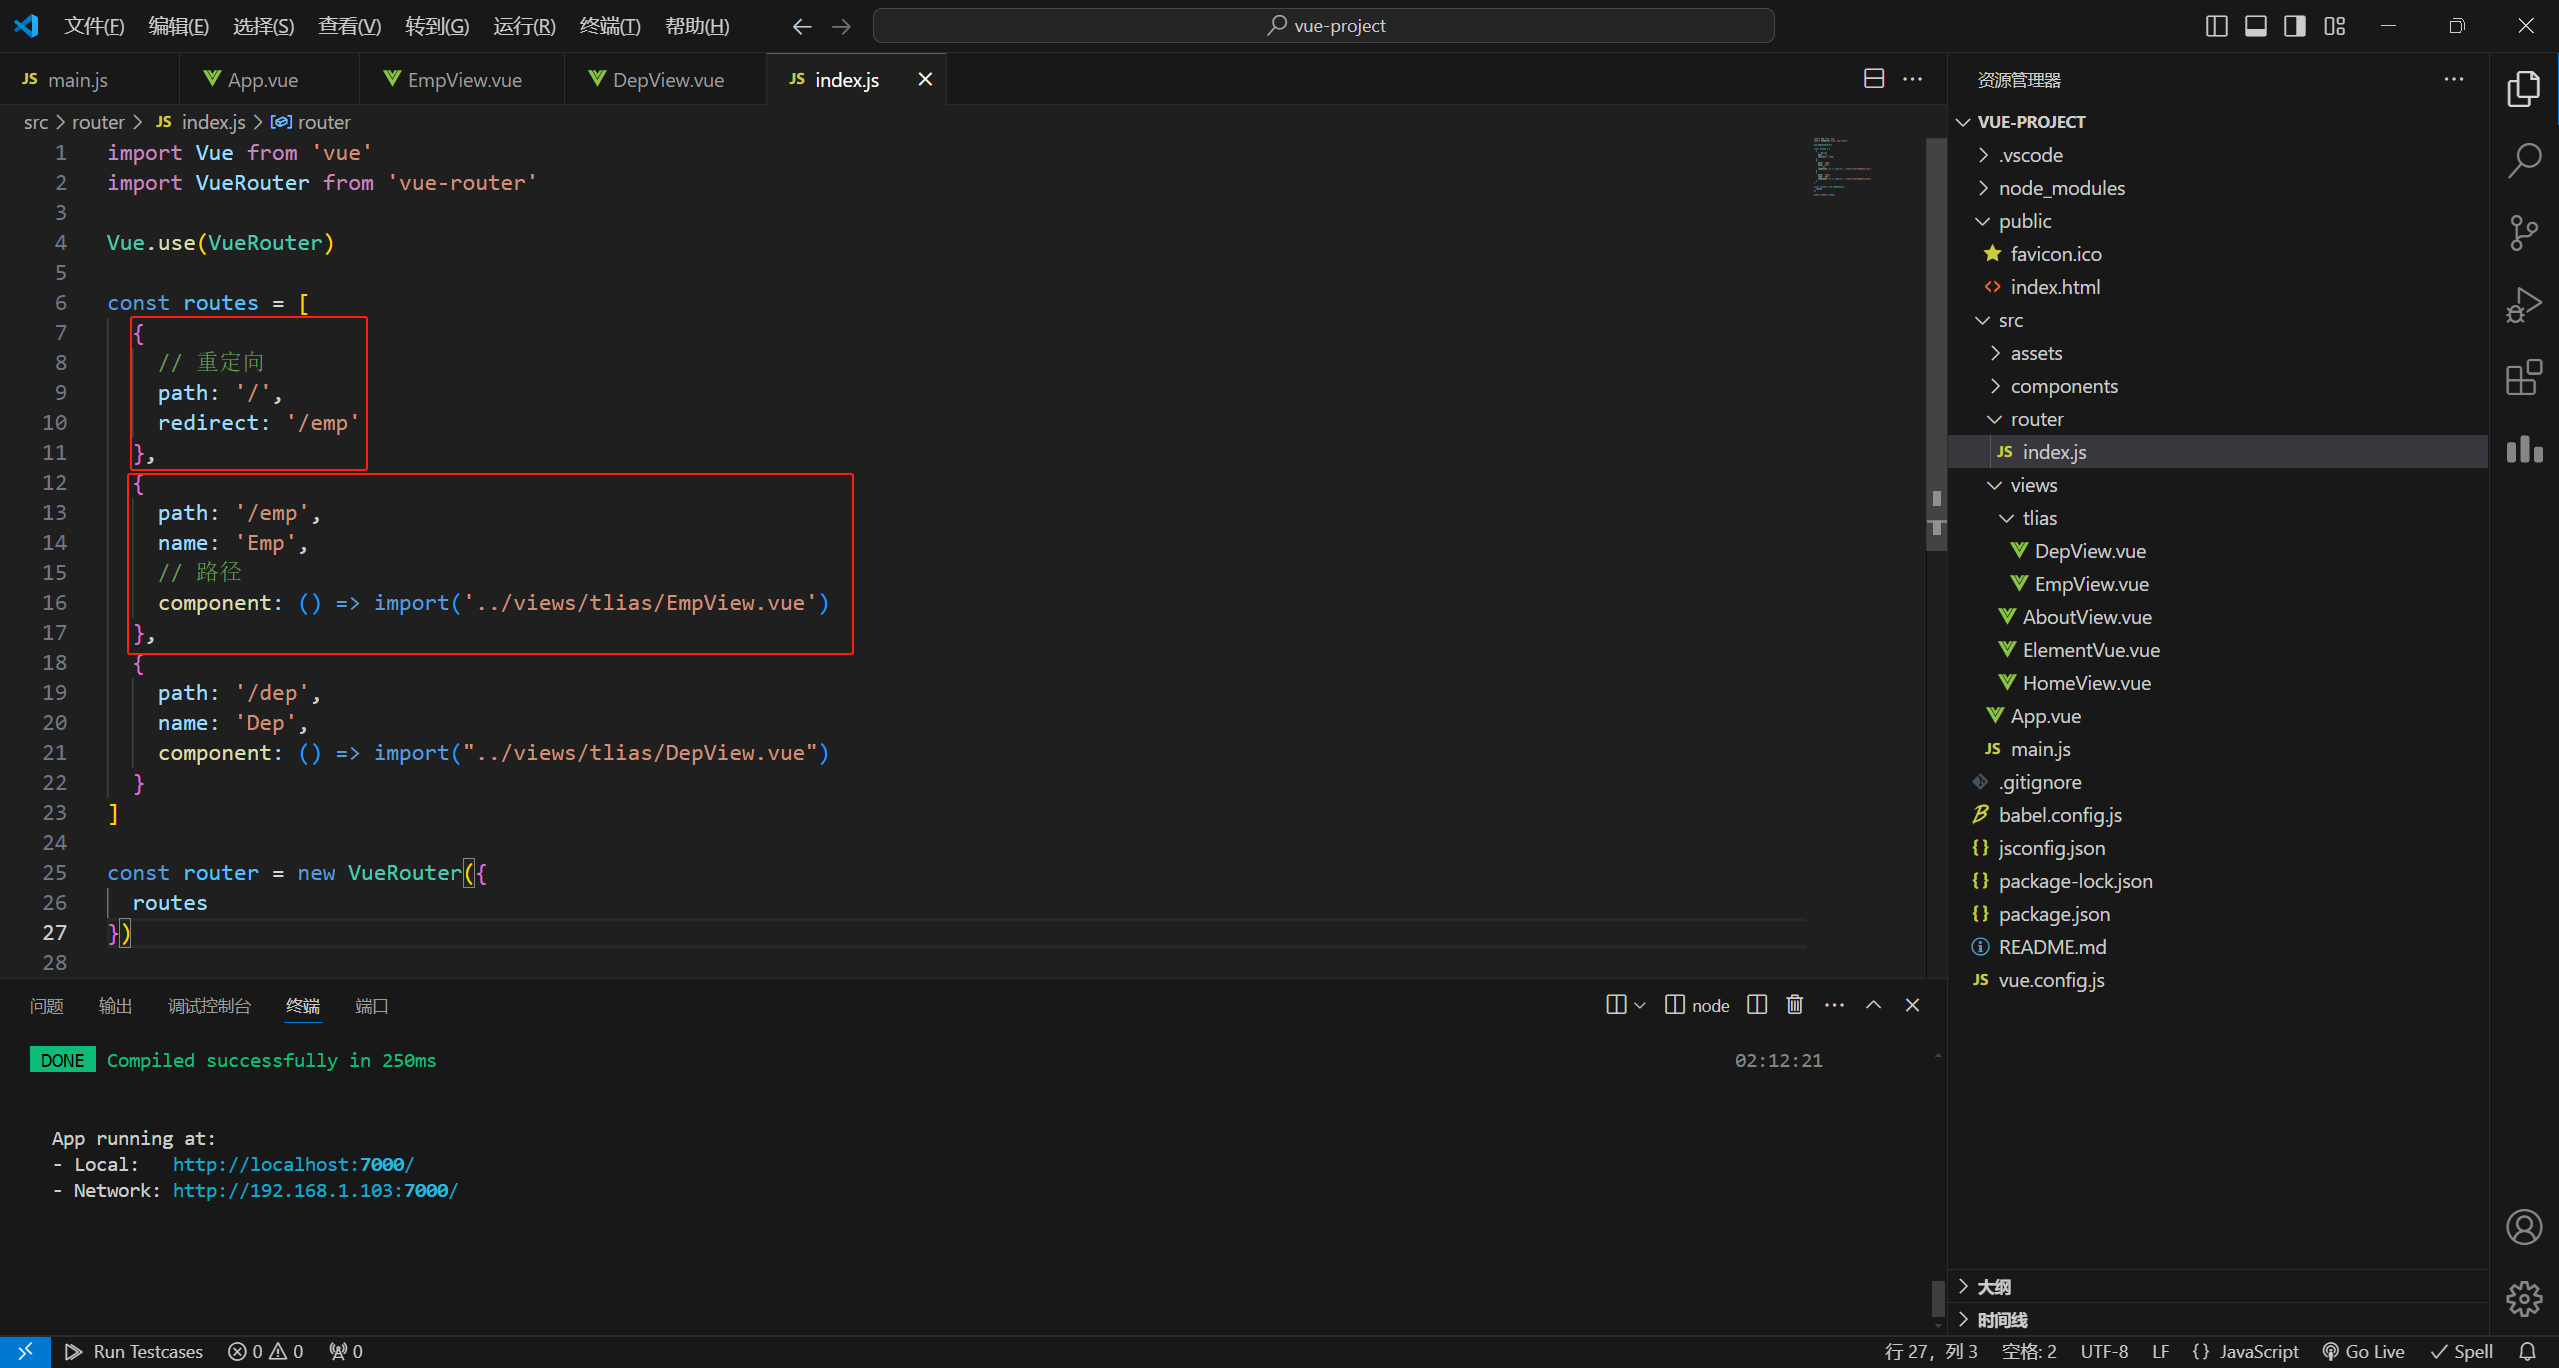
Task: Open the Search view in activity bar
Action: pyautogui.click(x=2523, y=160)
